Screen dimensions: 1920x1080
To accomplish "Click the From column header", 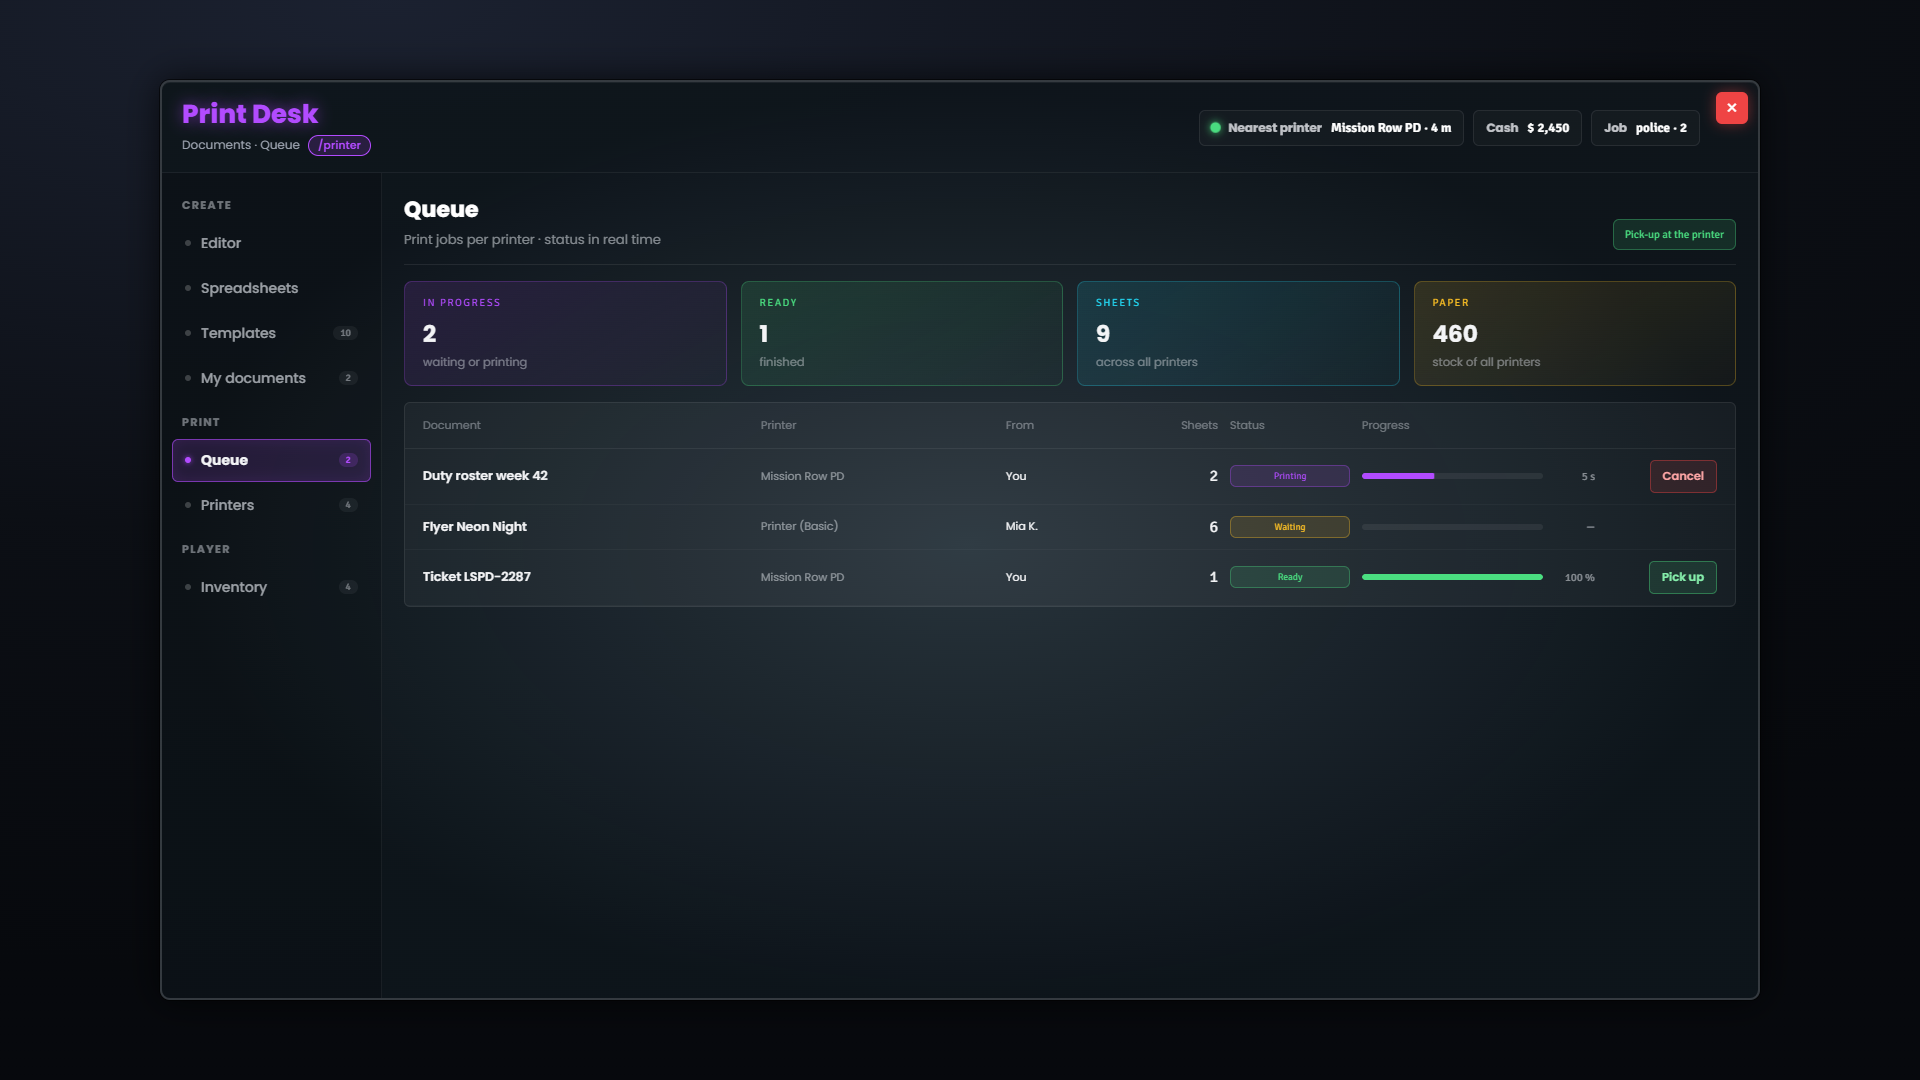I will tap(1019, 425).
